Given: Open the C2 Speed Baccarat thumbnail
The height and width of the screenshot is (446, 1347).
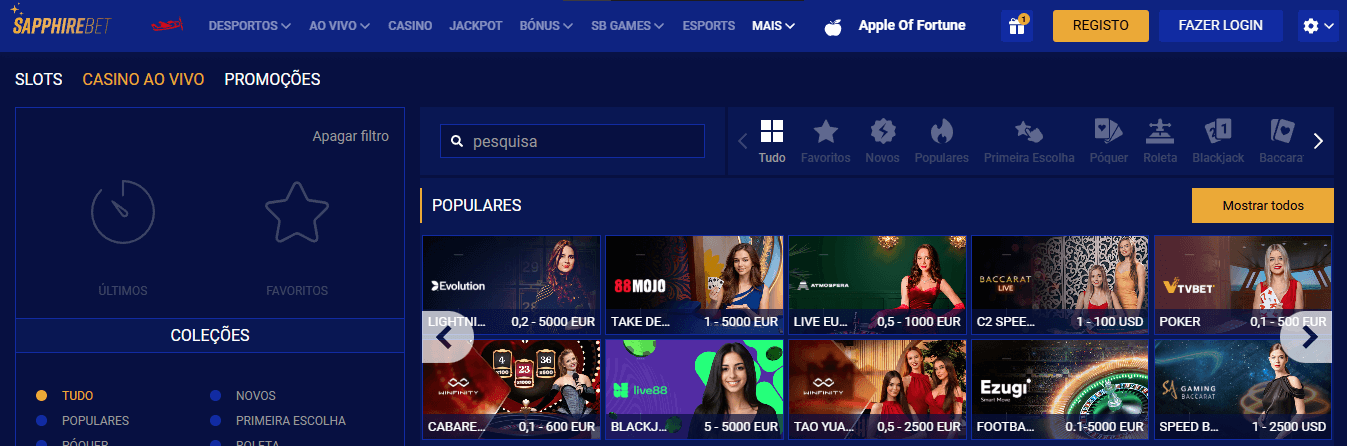Looking at the screenshot, I should coord(1060,285).
